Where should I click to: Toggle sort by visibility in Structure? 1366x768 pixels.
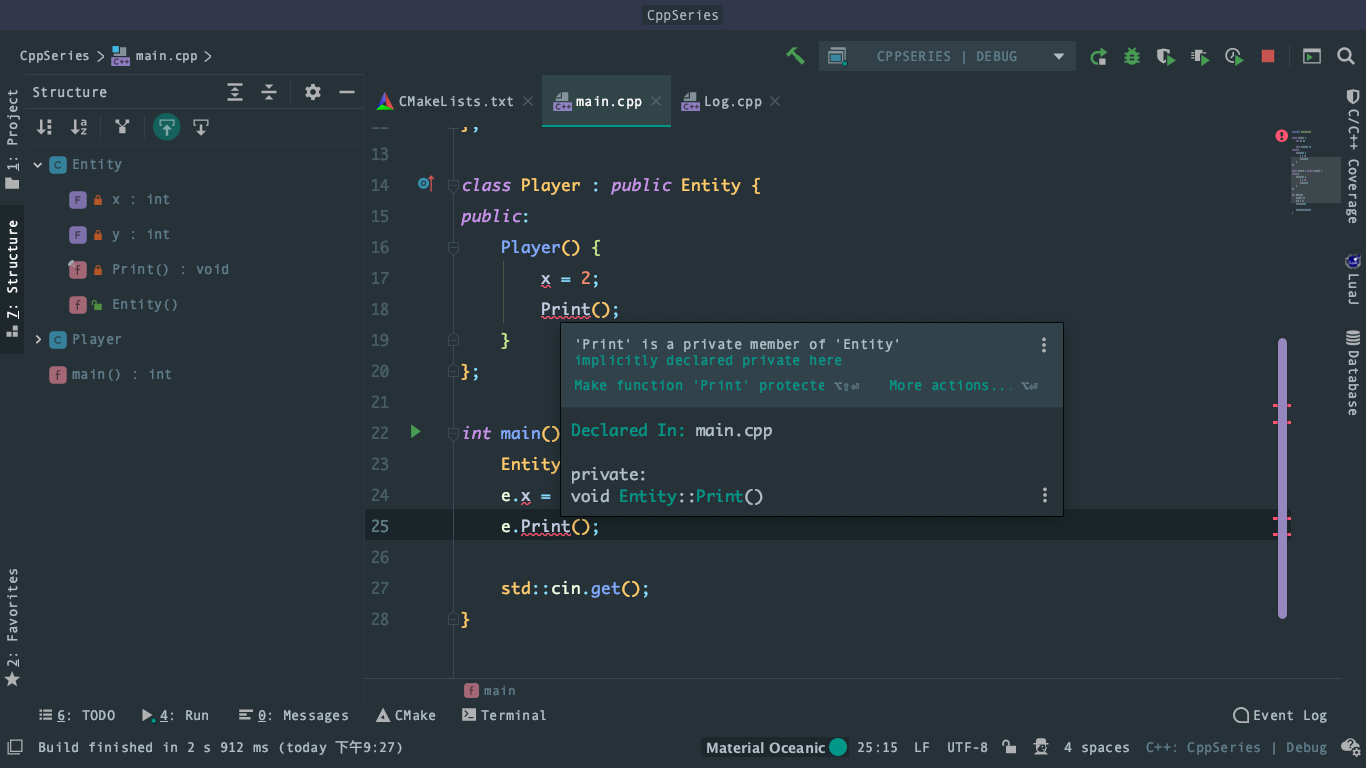coord(45,127)
